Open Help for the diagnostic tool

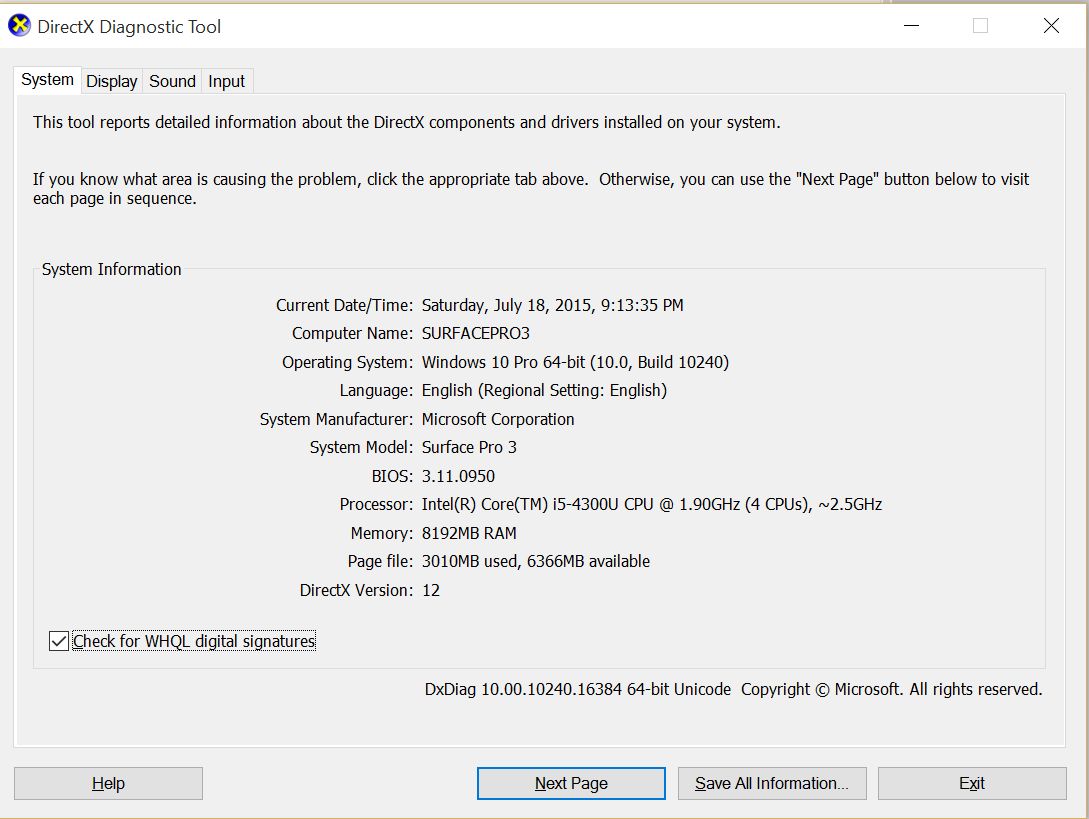pyautogui.click(x=108, y=784)
